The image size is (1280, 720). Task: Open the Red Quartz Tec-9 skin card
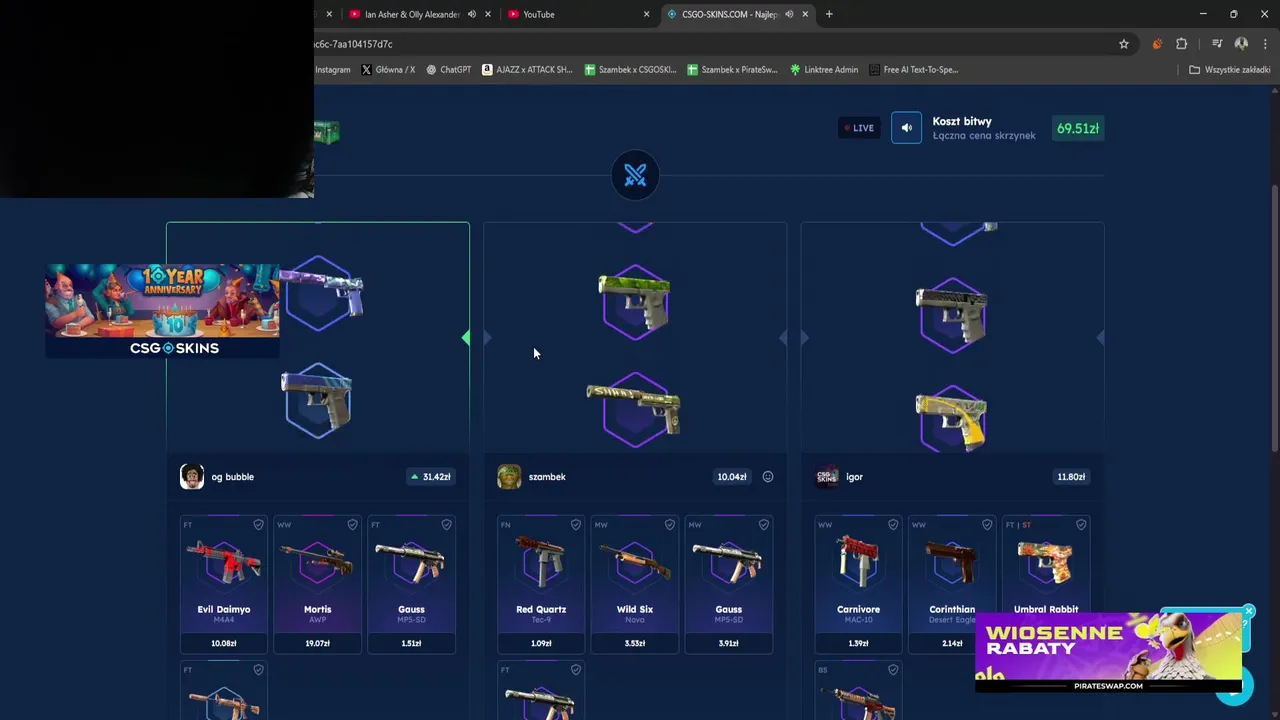pos(541,585)
